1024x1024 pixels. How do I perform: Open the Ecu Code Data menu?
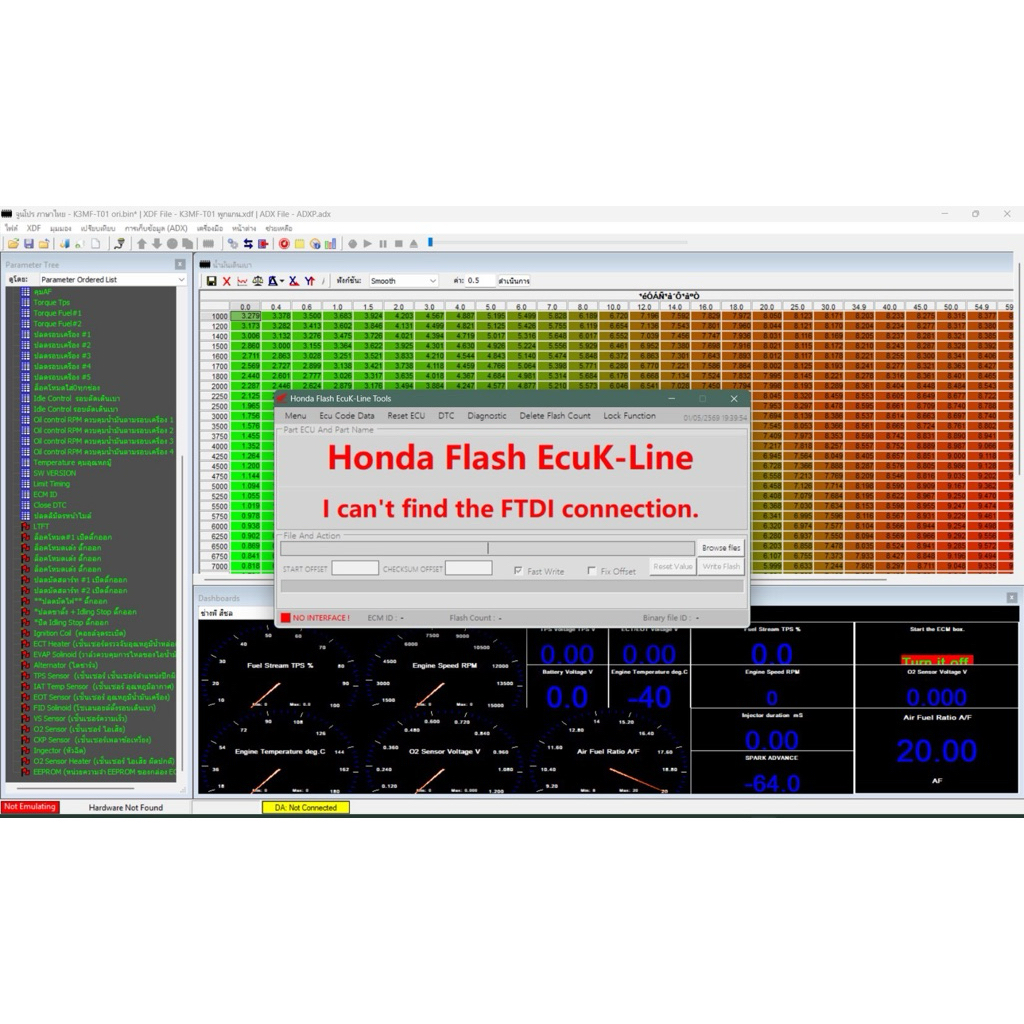click(x=347, y=415)
